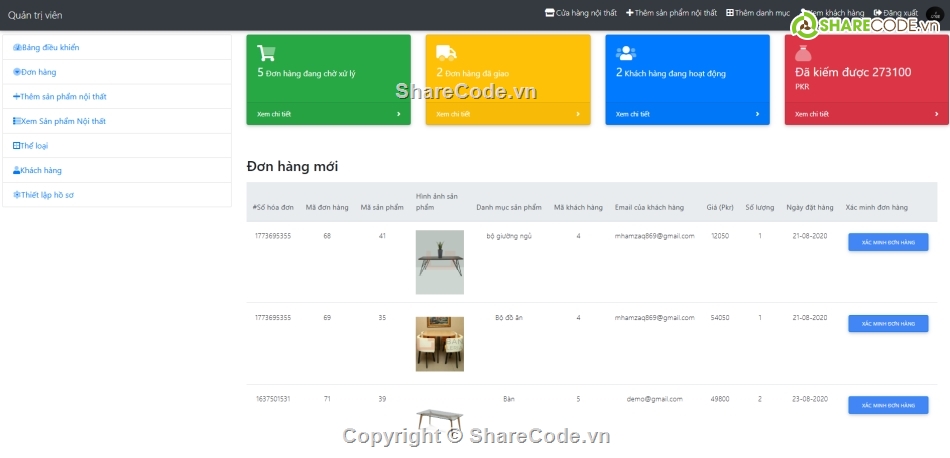Expand details arrow on delivered orders yellow card
Screen dimensions: 950x458
577,114
